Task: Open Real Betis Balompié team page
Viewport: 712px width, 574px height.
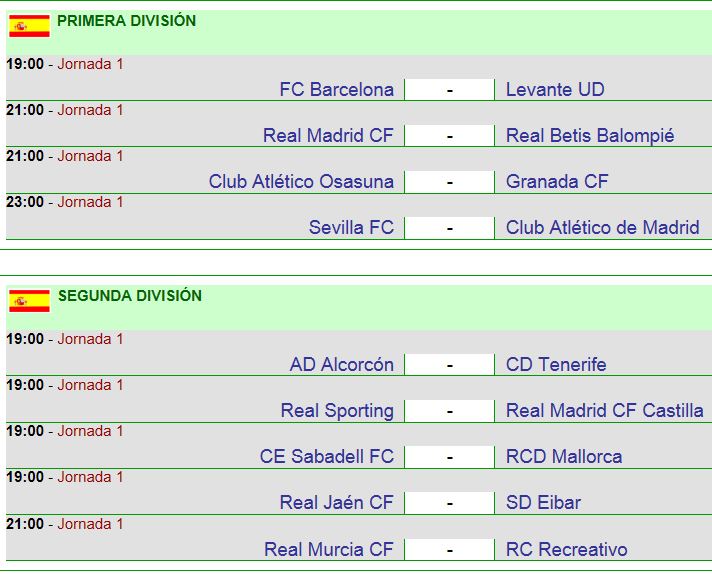Action: pyautogui.click(x=590, y=136)
